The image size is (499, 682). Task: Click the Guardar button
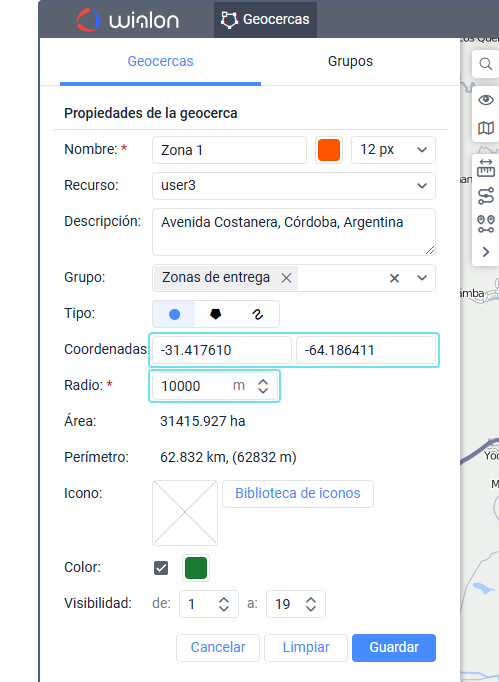point(394,648)
